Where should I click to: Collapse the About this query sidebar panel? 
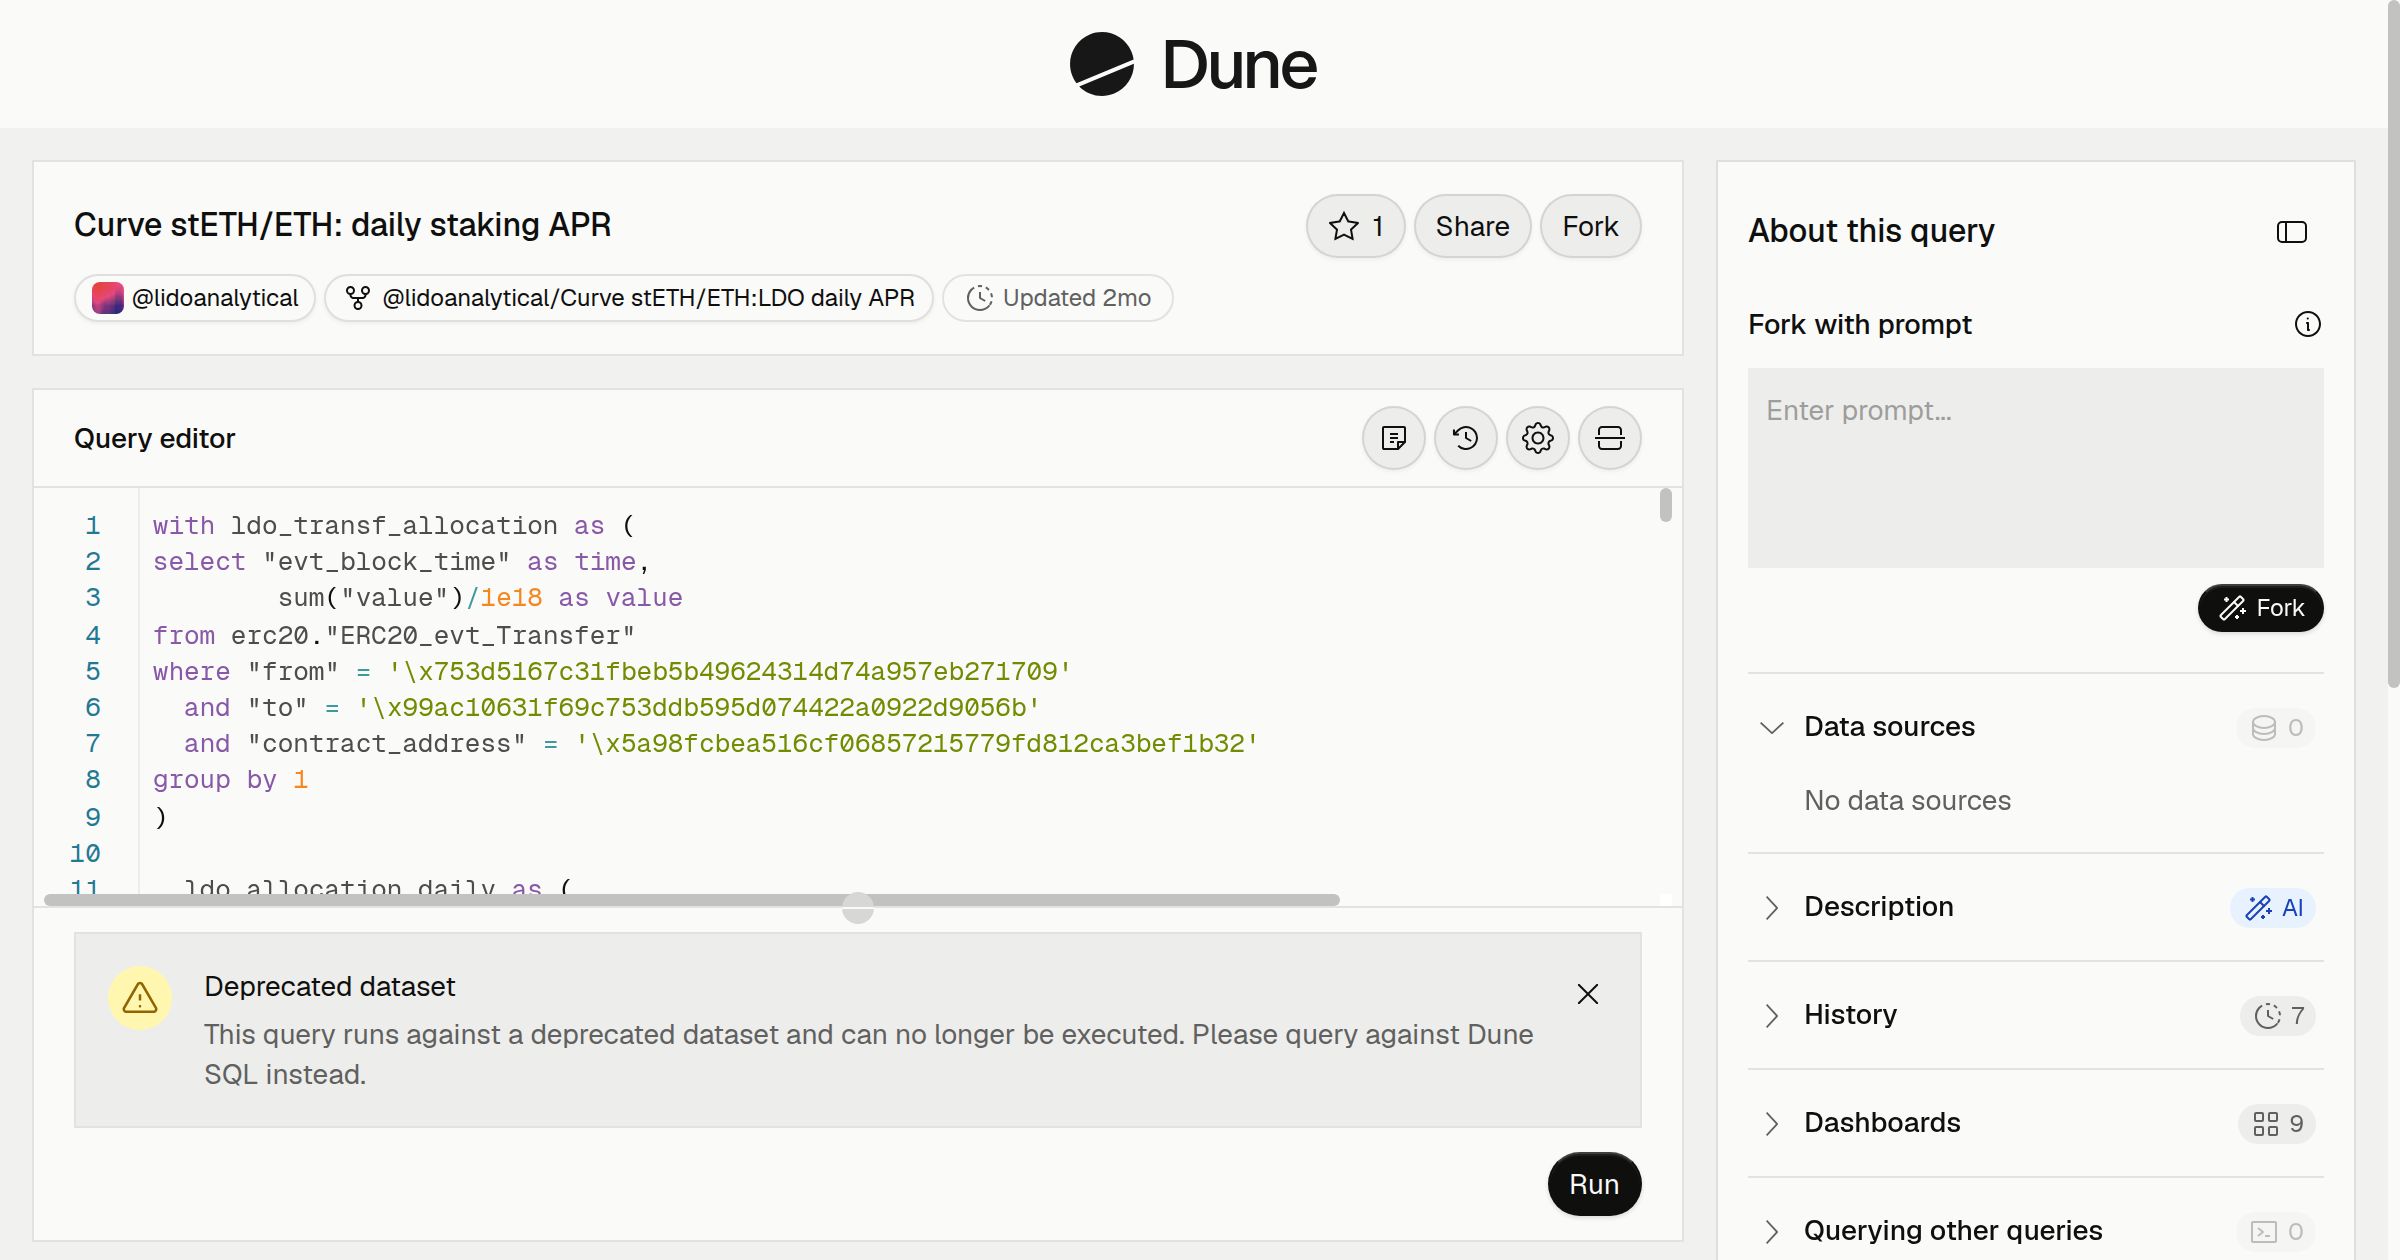click(x=2291, y=232)
